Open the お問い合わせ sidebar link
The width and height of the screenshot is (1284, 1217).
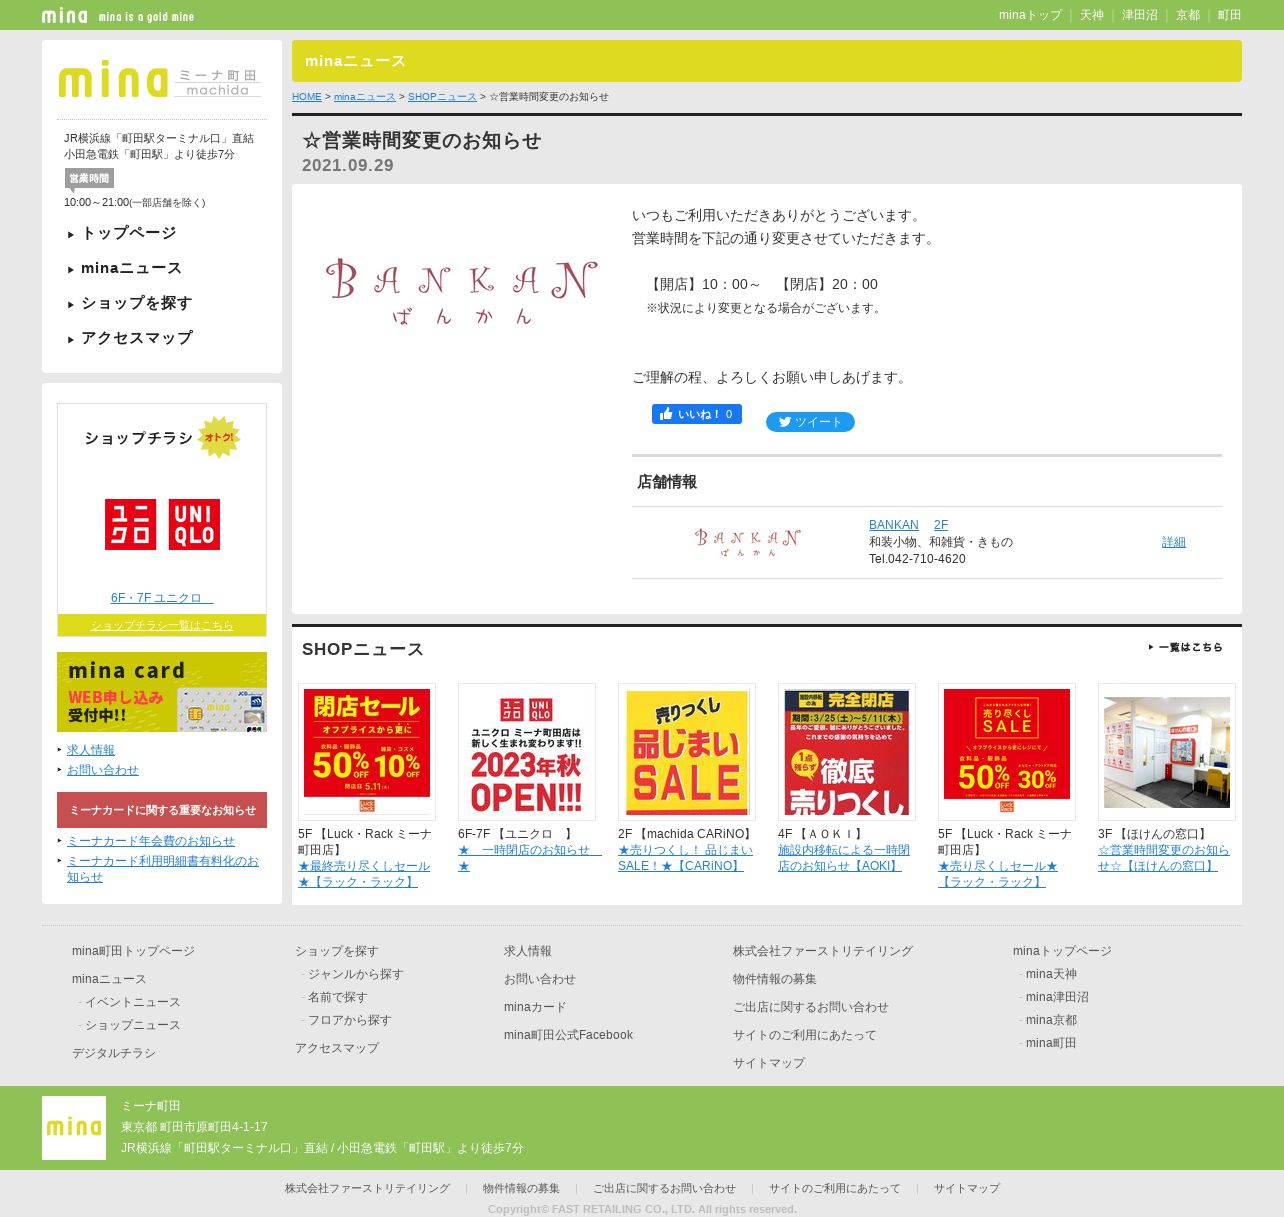tap(103, 770)
